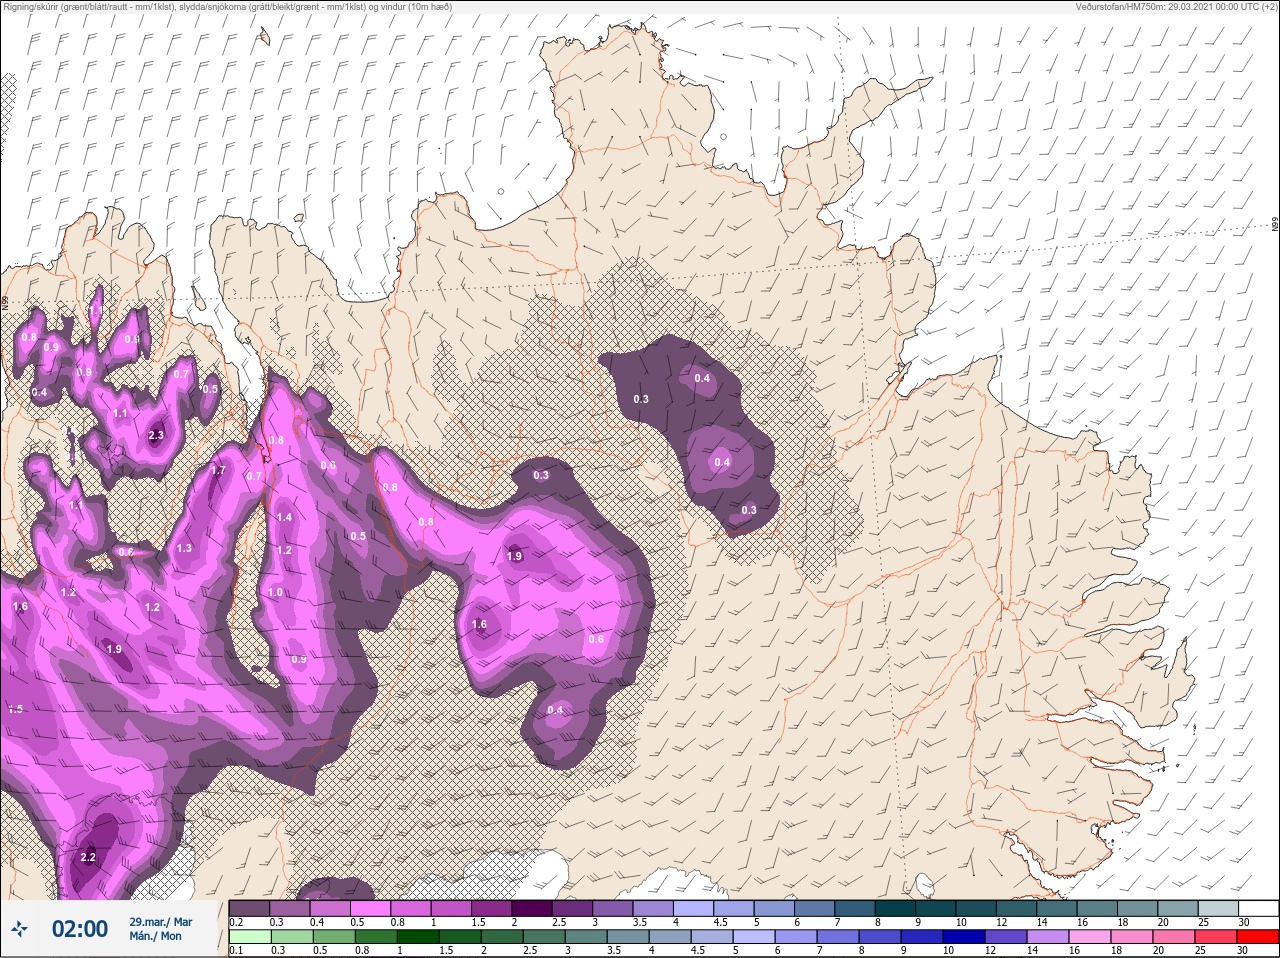Click the weekday text 'Mán./ Mon'

(x=156, y=936)
